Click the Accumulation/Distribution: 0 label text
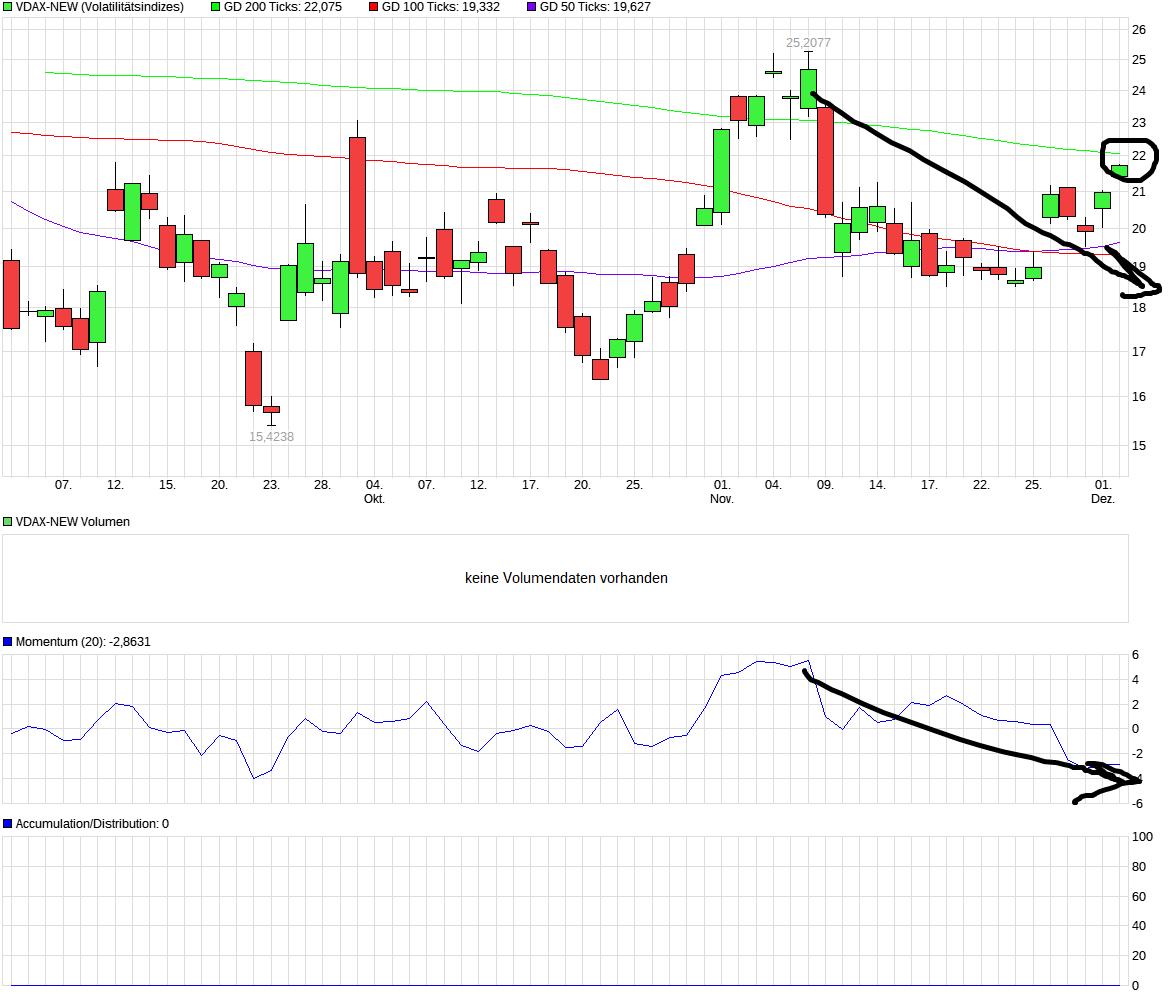The width and height of the screenshot is (1175, 997). pyautogui.click(x=92, y=824)
